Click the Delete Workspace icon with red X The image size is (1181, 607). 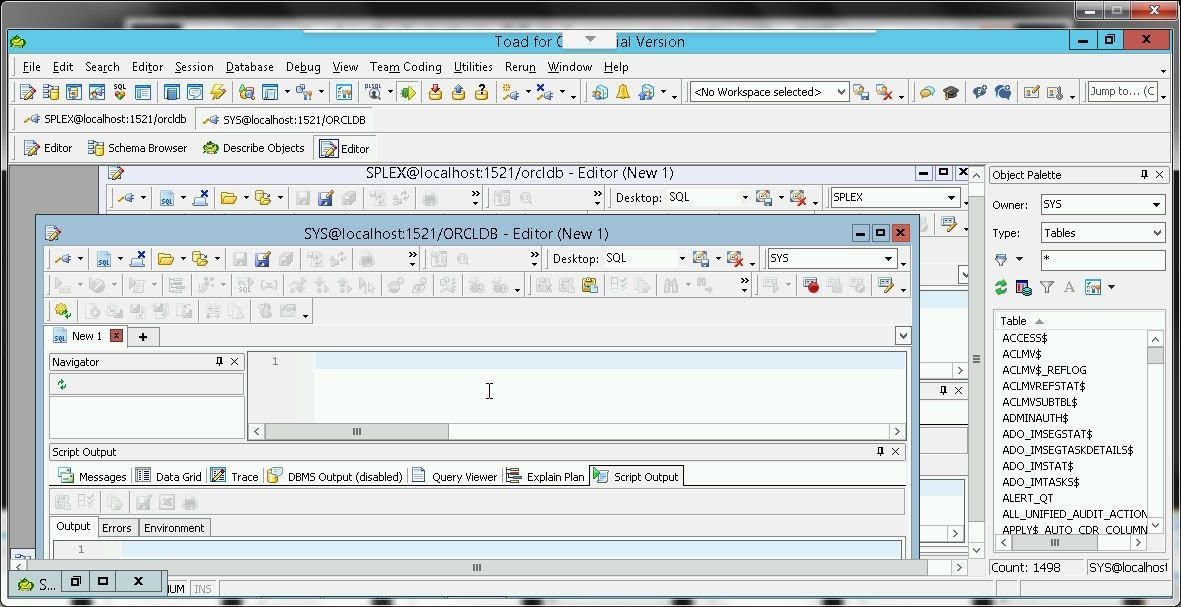click(x=884, y=93)
